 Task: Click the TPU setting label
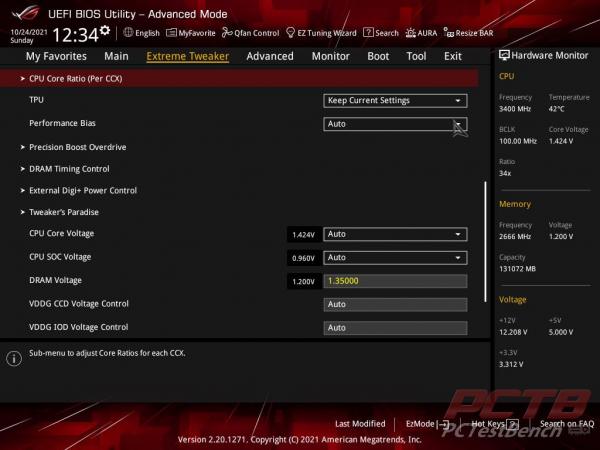36,100
